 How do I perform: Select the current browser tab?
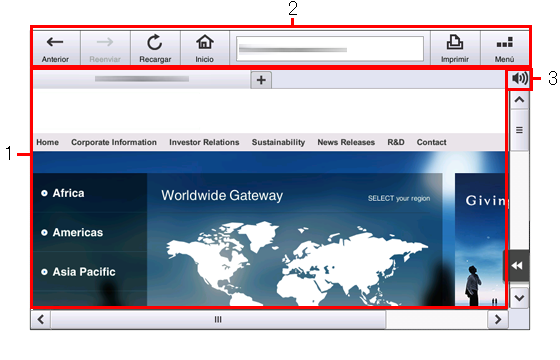142,79
